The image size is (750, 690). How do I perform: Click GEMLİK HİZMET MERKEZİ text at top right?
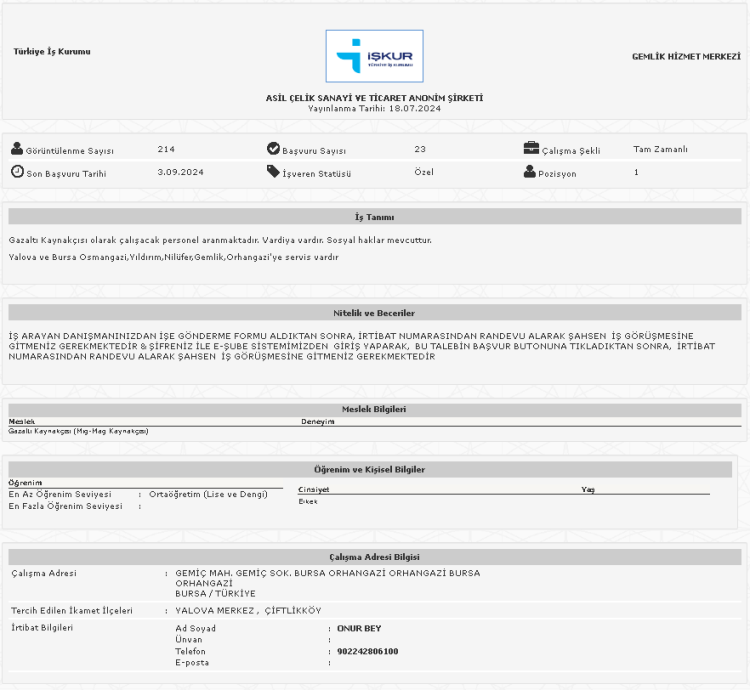click(x=686, y=57)
